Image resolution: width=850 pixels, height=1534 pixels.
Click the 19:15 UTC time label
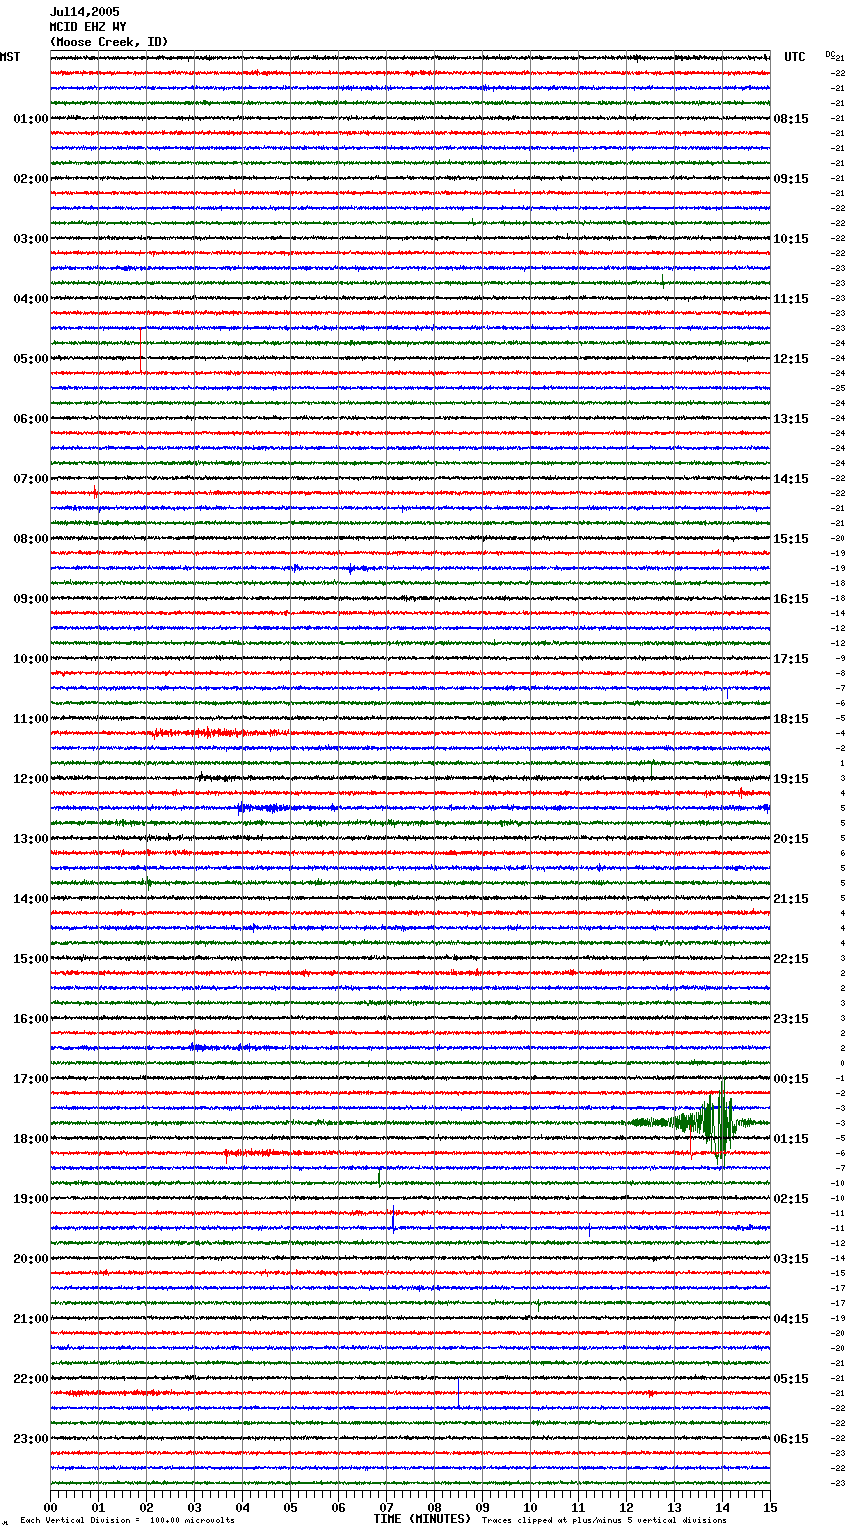(791, 779)
